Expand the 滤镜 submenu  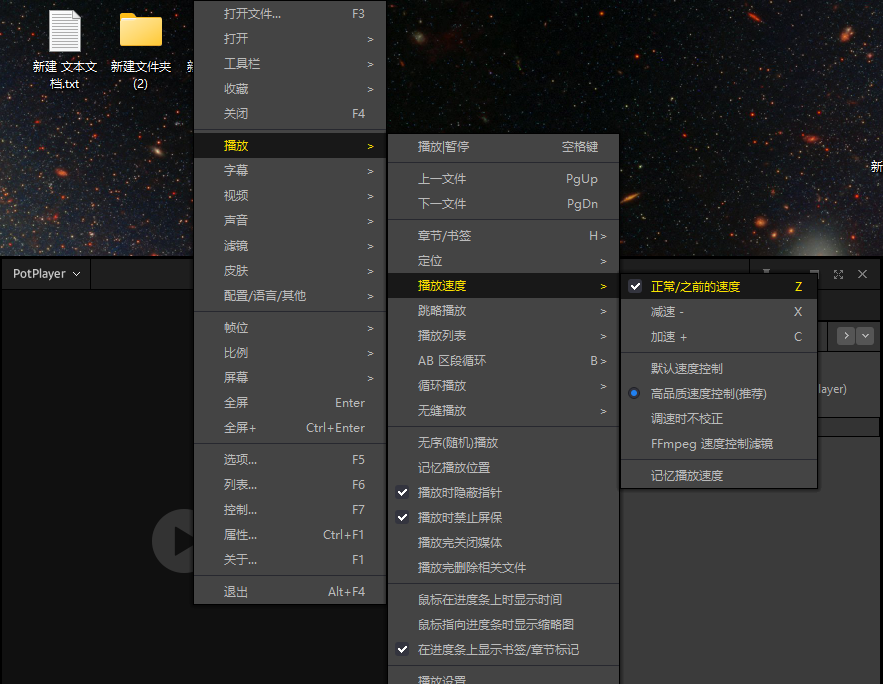(290, 245)
